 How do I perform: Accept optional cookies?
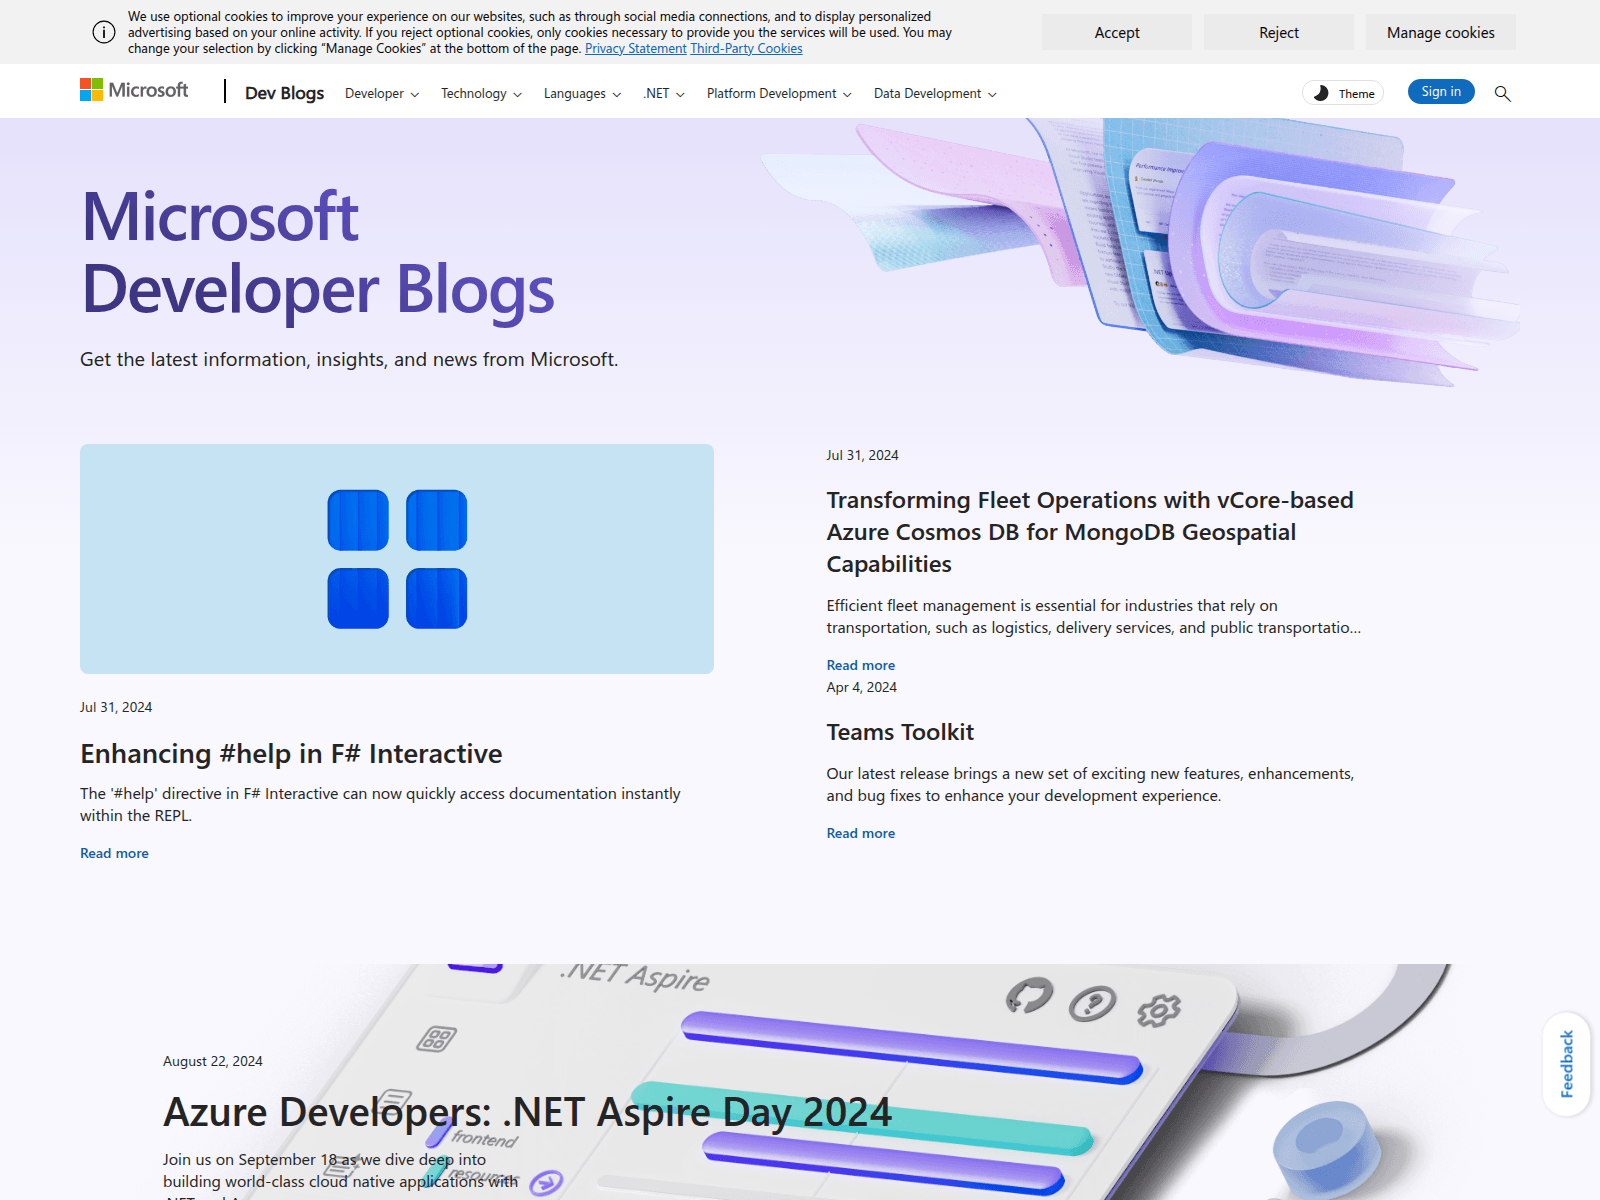click(1117, 32)
